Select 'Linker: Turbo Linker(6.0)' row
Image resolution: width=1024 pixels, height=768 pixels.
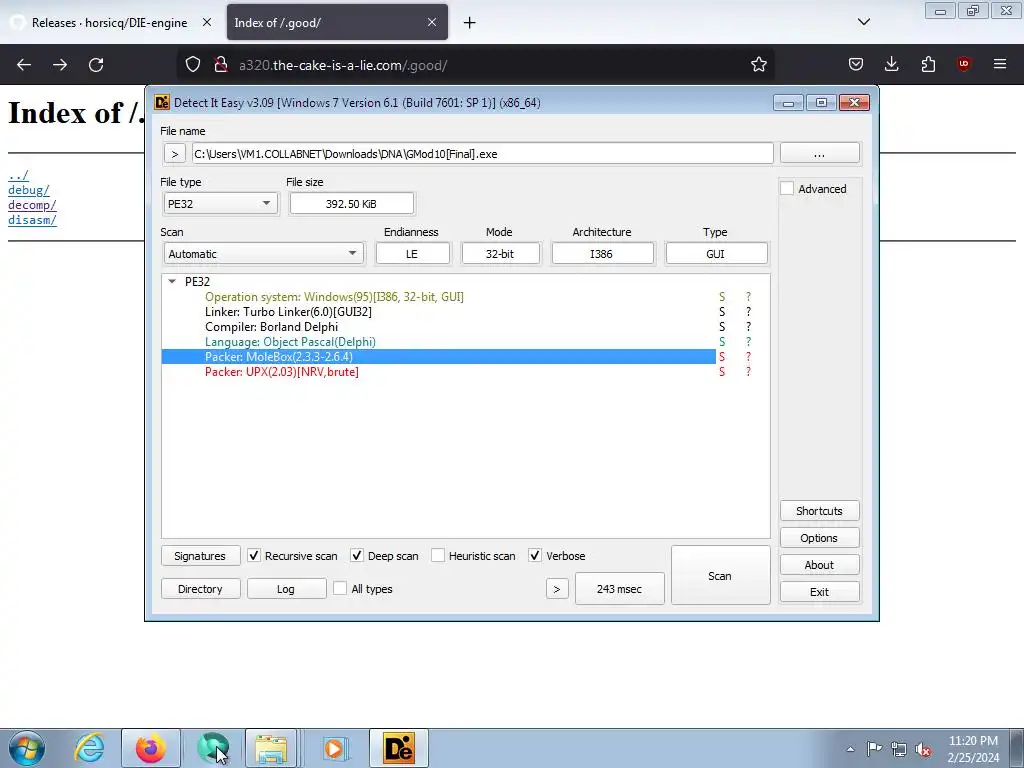pyautogui.click(x=439, y=312)
